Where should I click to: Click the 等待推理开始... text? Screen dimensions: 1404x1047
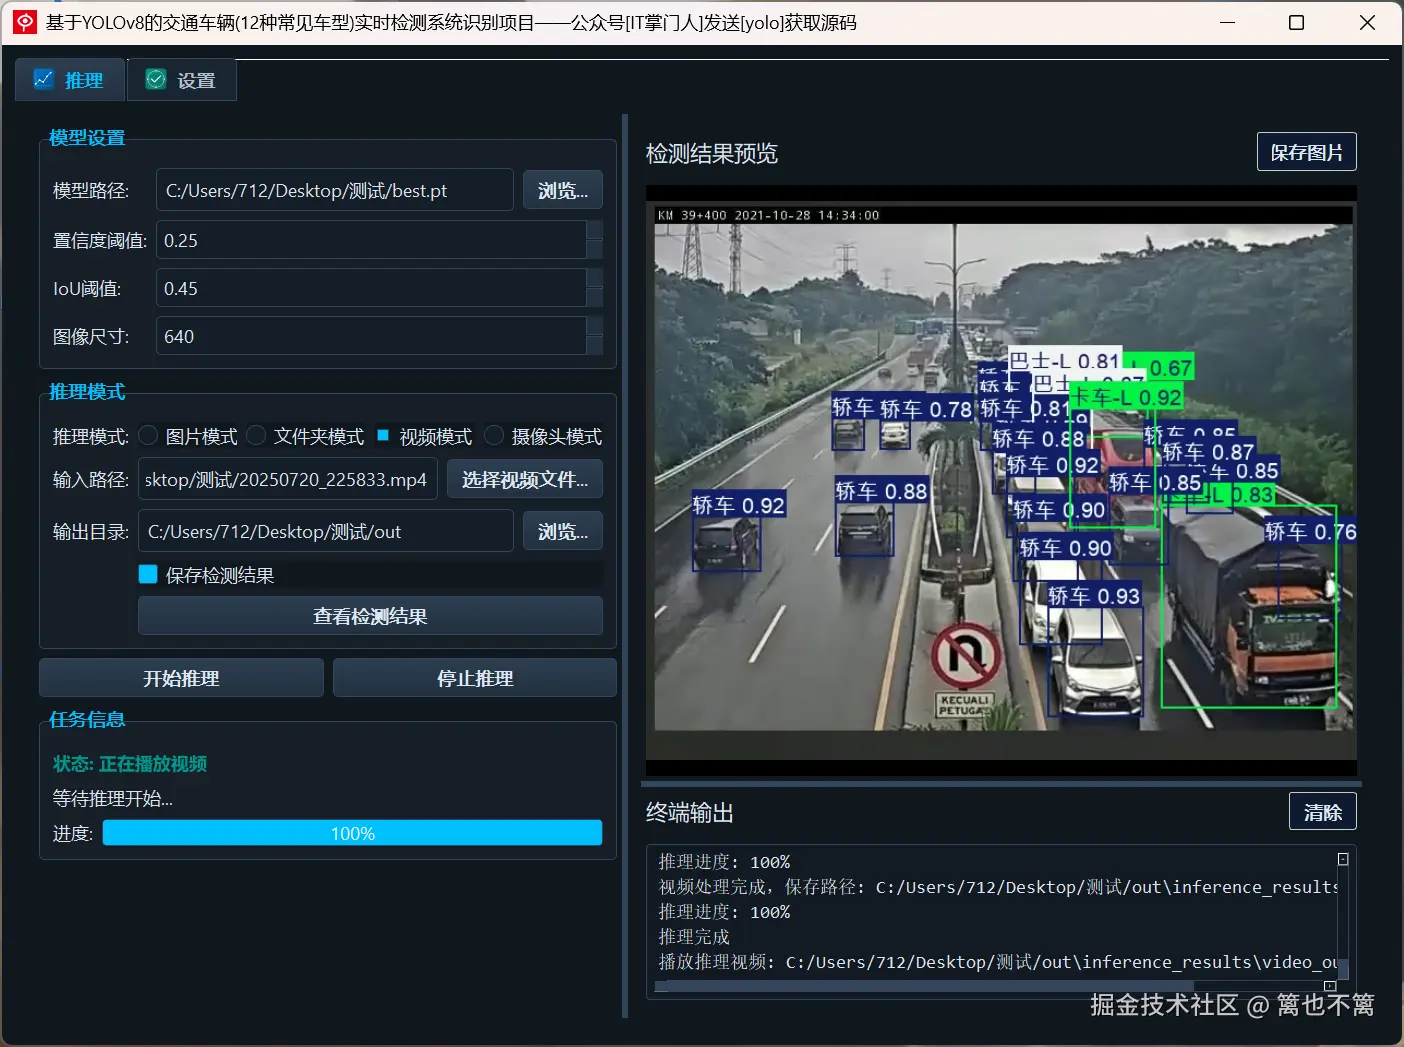pos(113,798)
